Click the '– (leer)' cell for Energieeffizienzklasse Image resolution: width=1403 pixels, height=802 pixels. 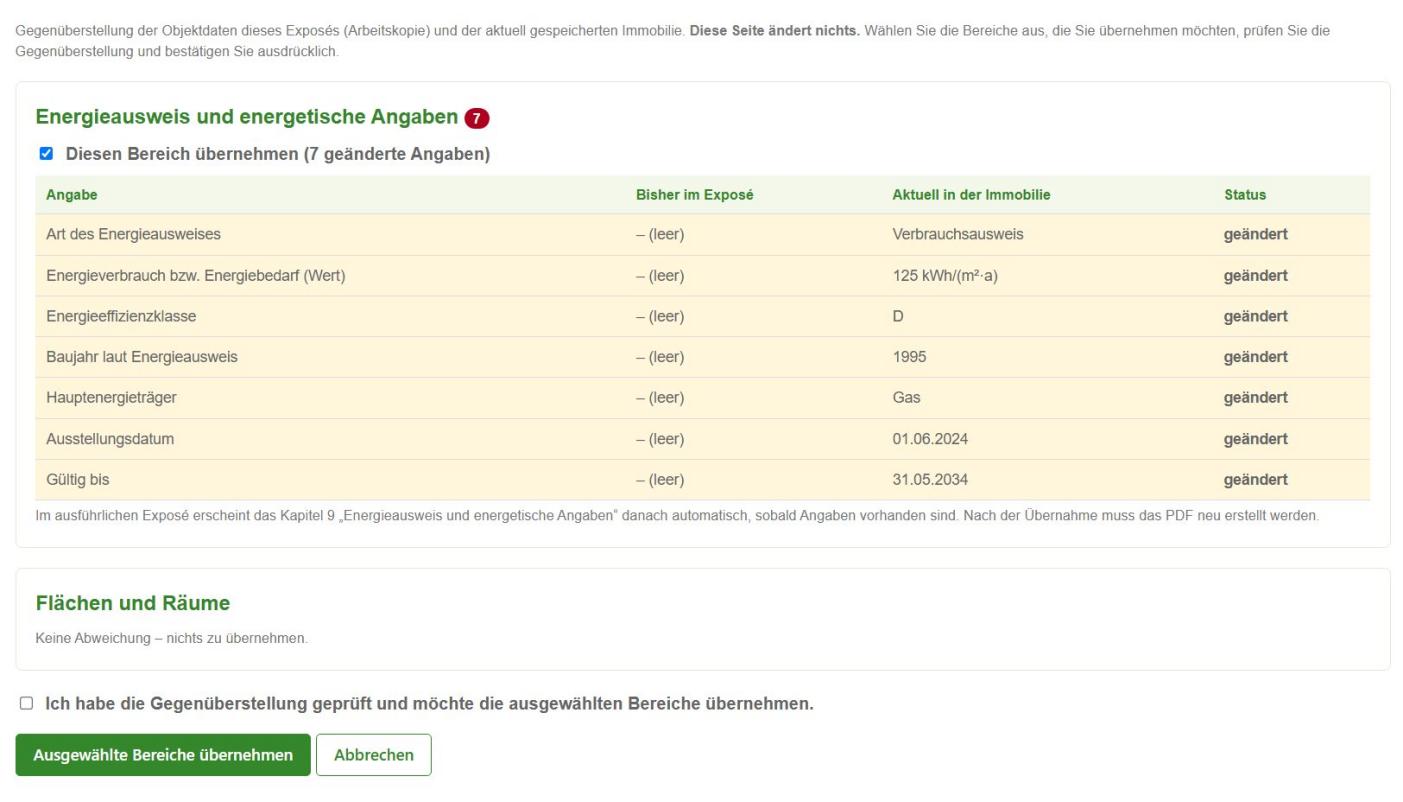660,317
